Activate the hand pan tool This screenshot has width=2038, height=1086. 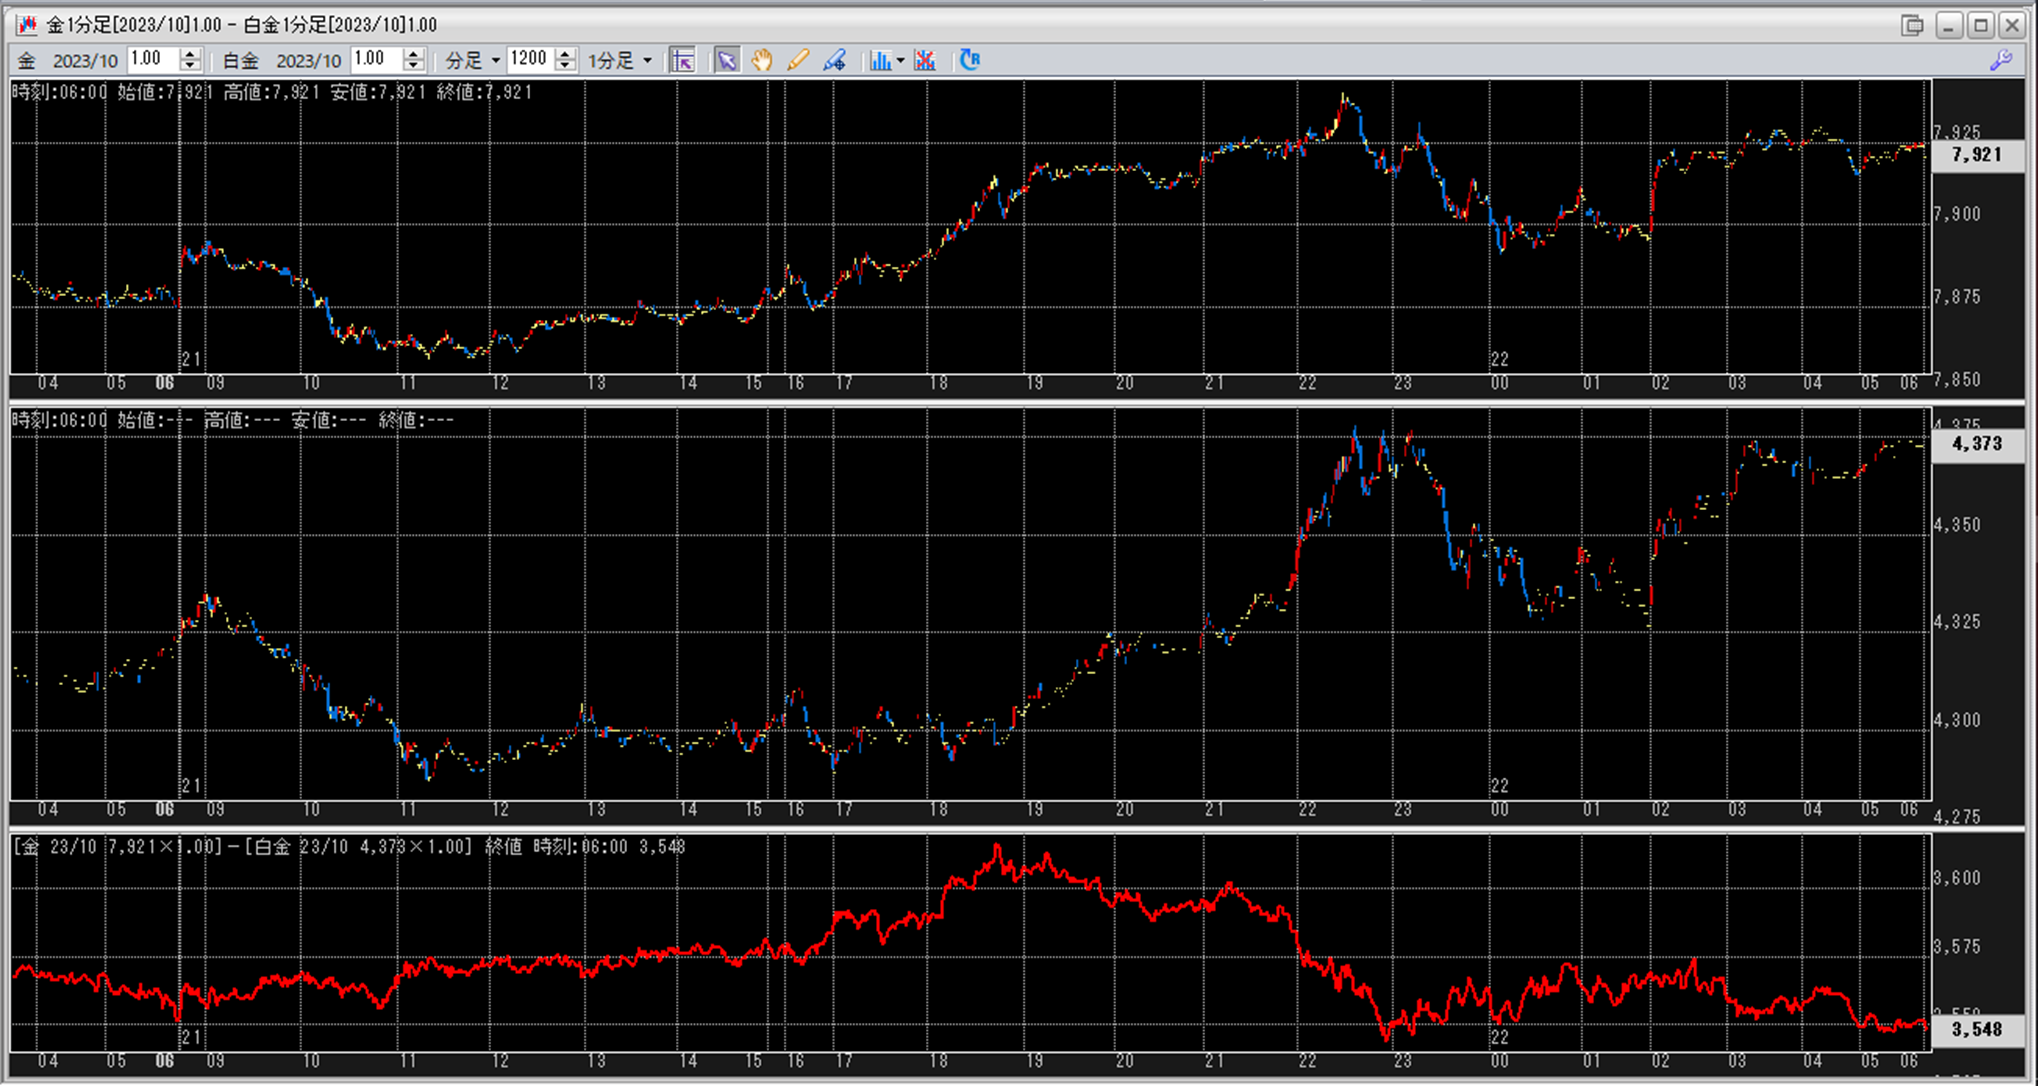tap(762, 61)
